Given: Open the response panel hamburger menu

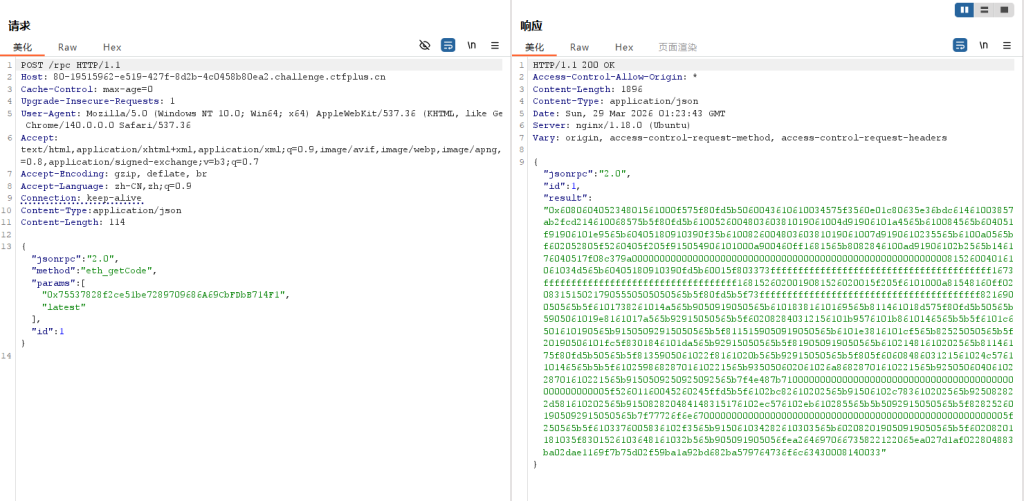Looking at the screenshot, I should pyautogui.click(x=1007, y=46).
